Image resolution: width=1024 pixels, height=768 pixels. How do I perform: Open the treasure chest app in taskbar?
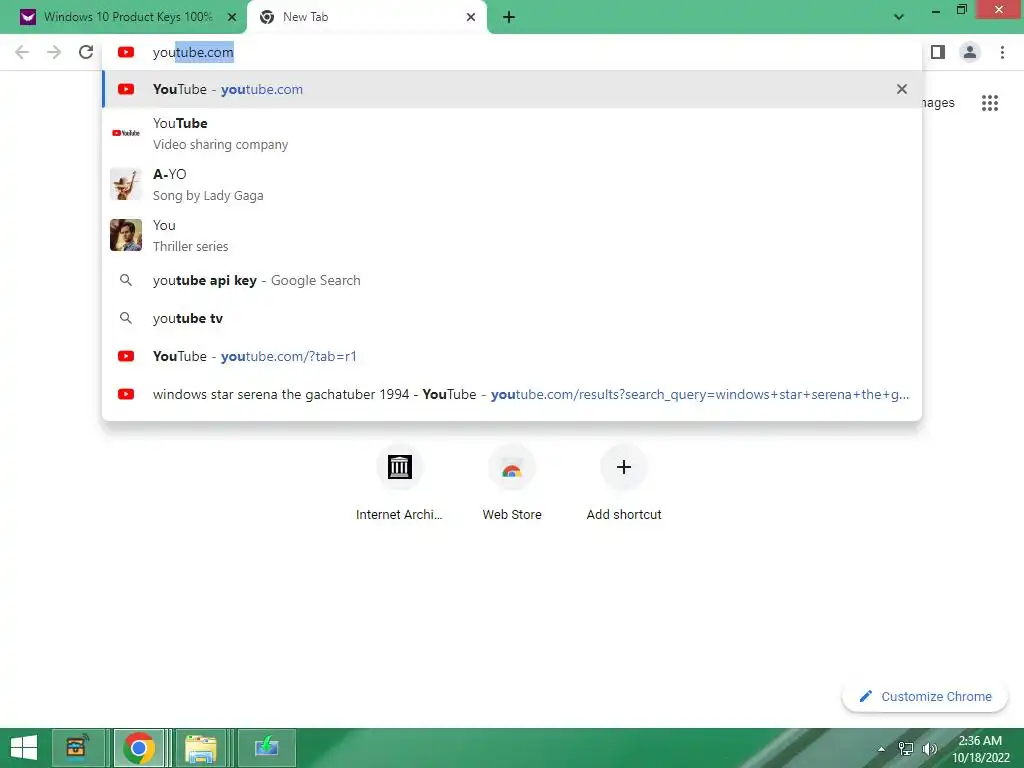(x=78, y=748)
